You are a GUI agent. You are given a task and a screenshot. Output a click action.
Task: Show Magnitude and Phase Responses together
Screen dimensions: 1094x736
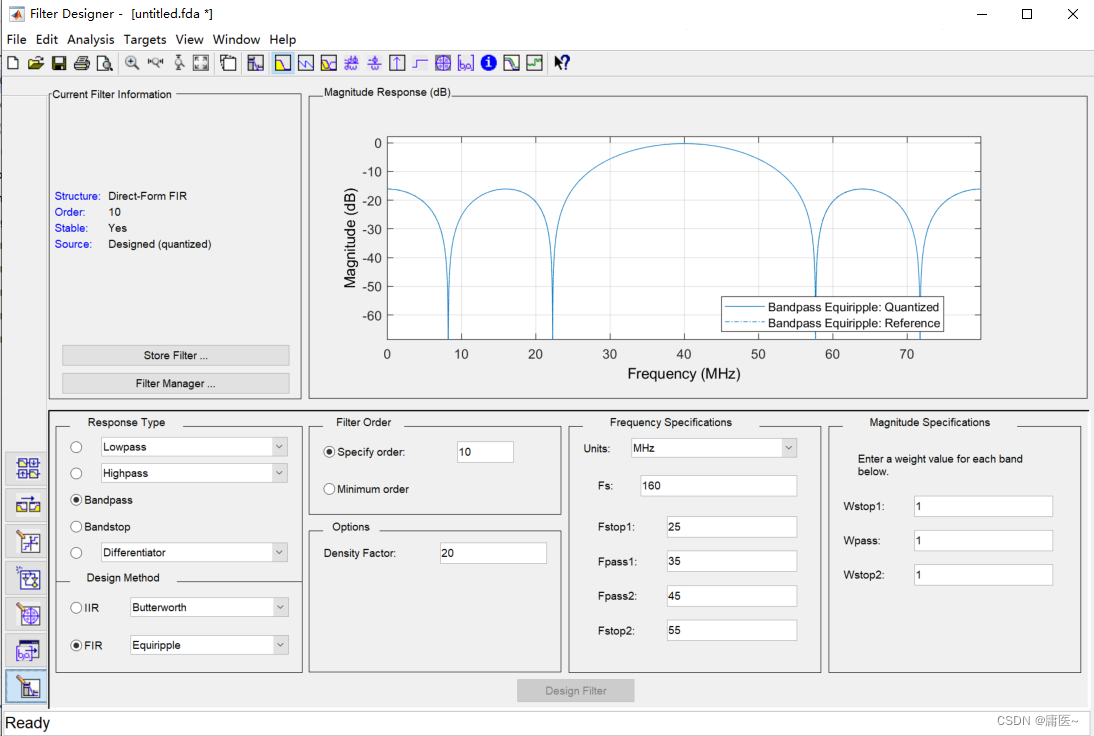coord(329,63)
